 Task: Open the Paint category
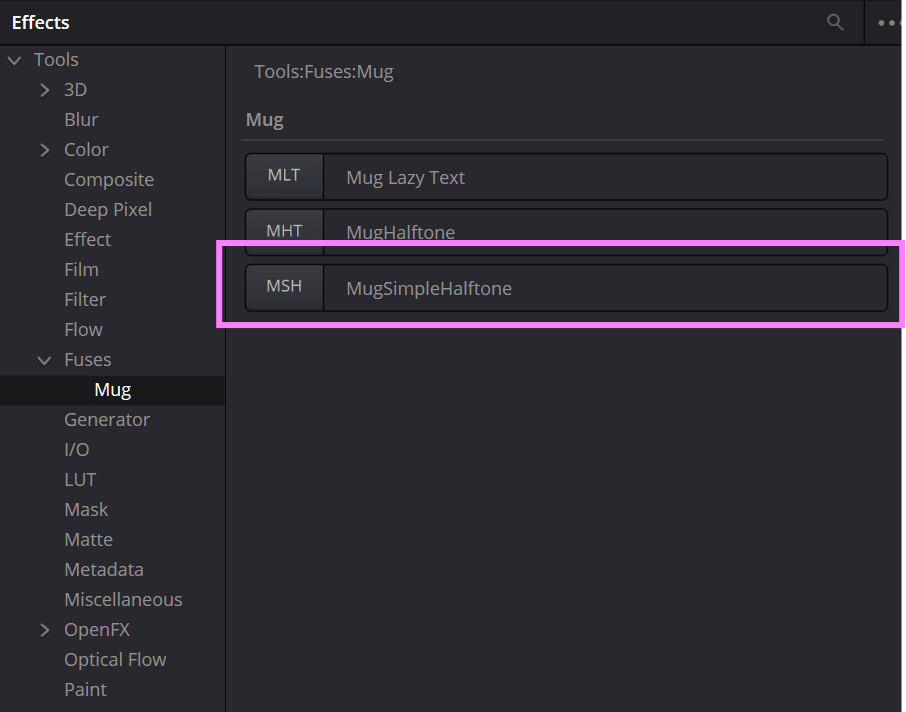click(x=86, y=690)
